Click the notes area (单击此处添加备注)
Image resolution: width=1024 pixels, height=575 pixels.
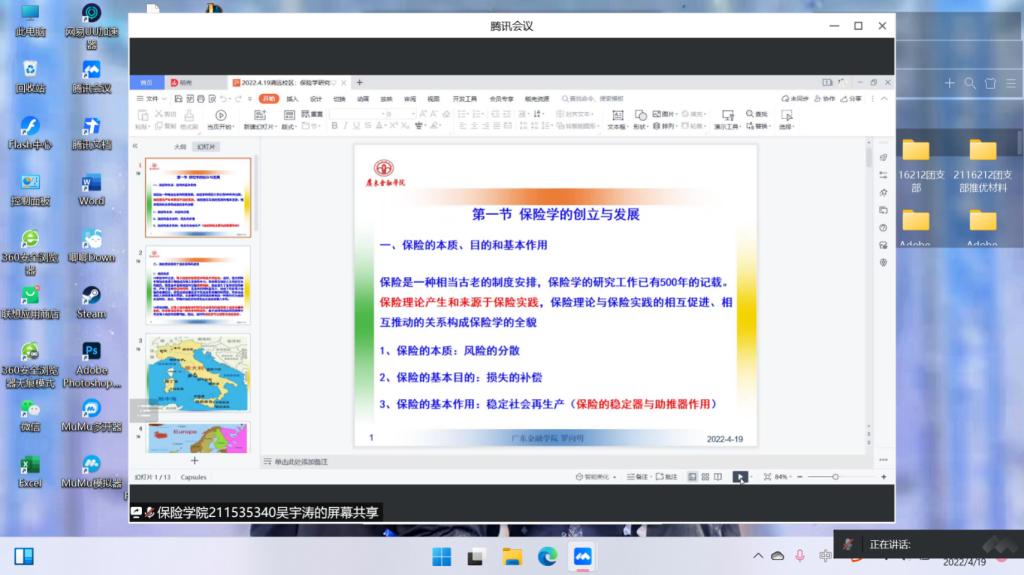click(x=300, y=461)
